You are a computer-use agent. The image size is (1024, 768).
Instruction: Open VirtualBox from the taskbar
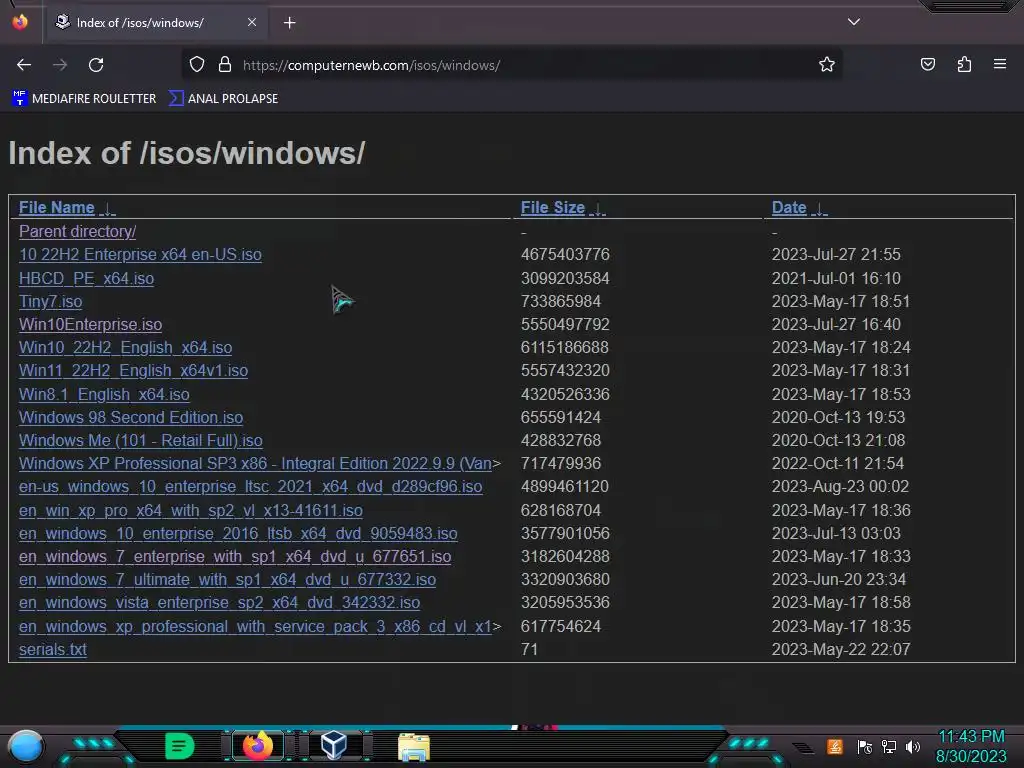coord(334,746)
